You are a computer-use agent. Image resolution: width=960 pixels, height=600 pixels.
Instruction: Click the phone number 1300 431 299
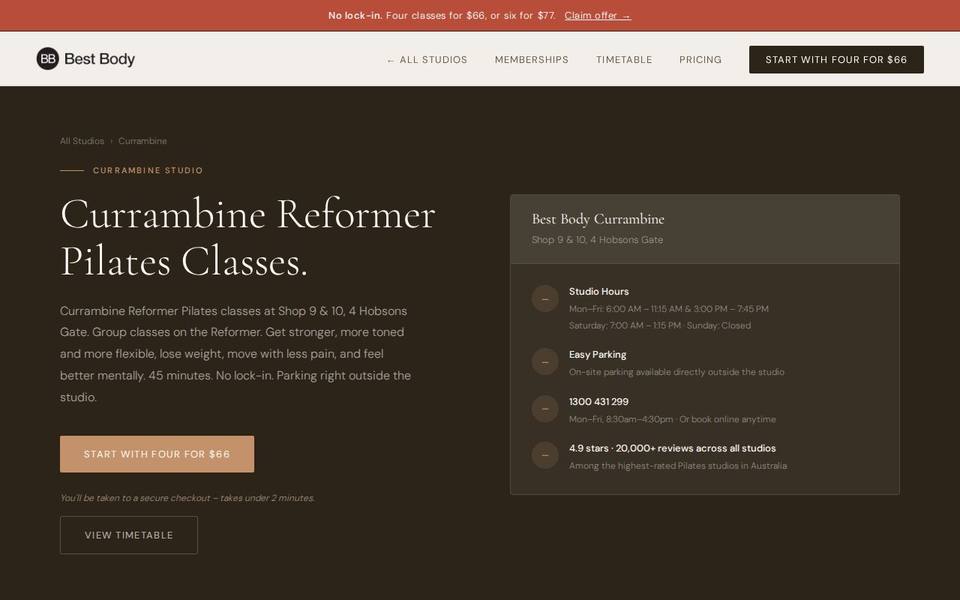pos(599,402)
